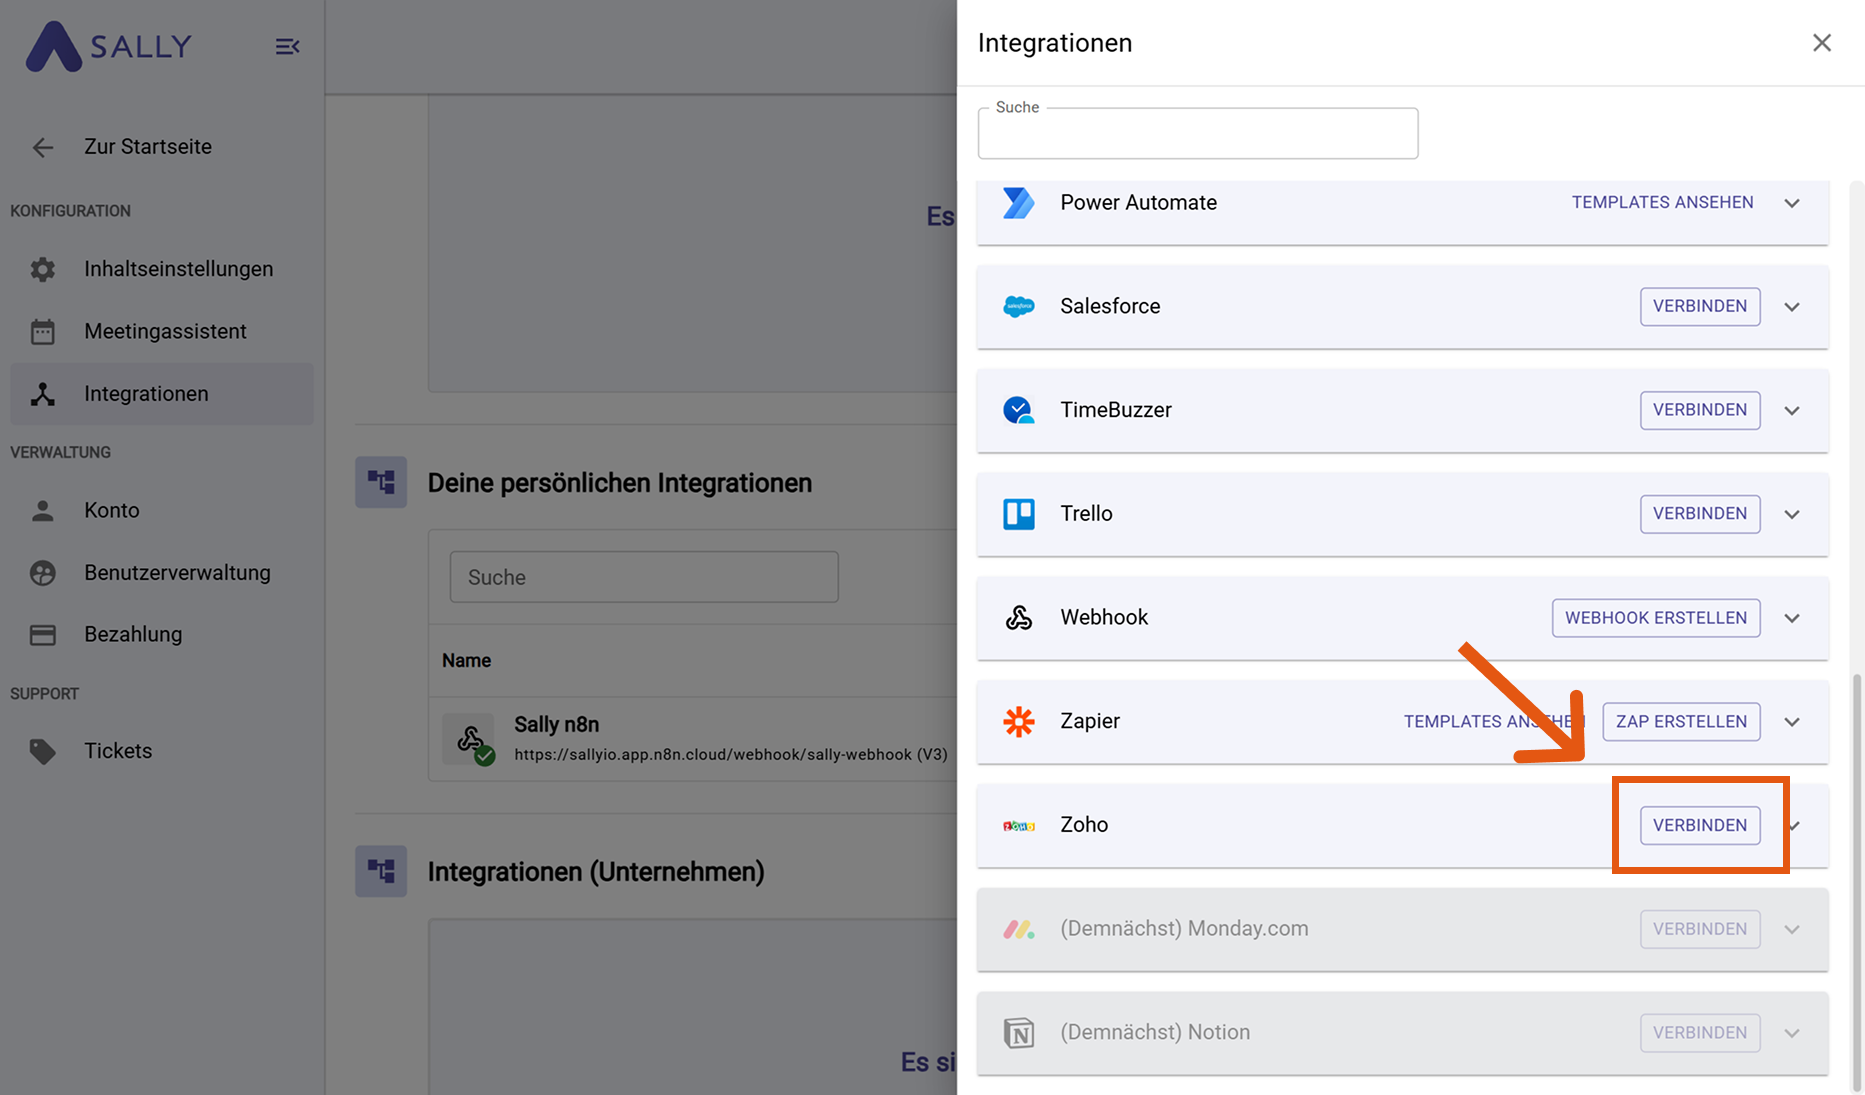Open Konto in sidebar
Image resolution: width=1865 pixels, height=1095 pixels.
[161, 511]
